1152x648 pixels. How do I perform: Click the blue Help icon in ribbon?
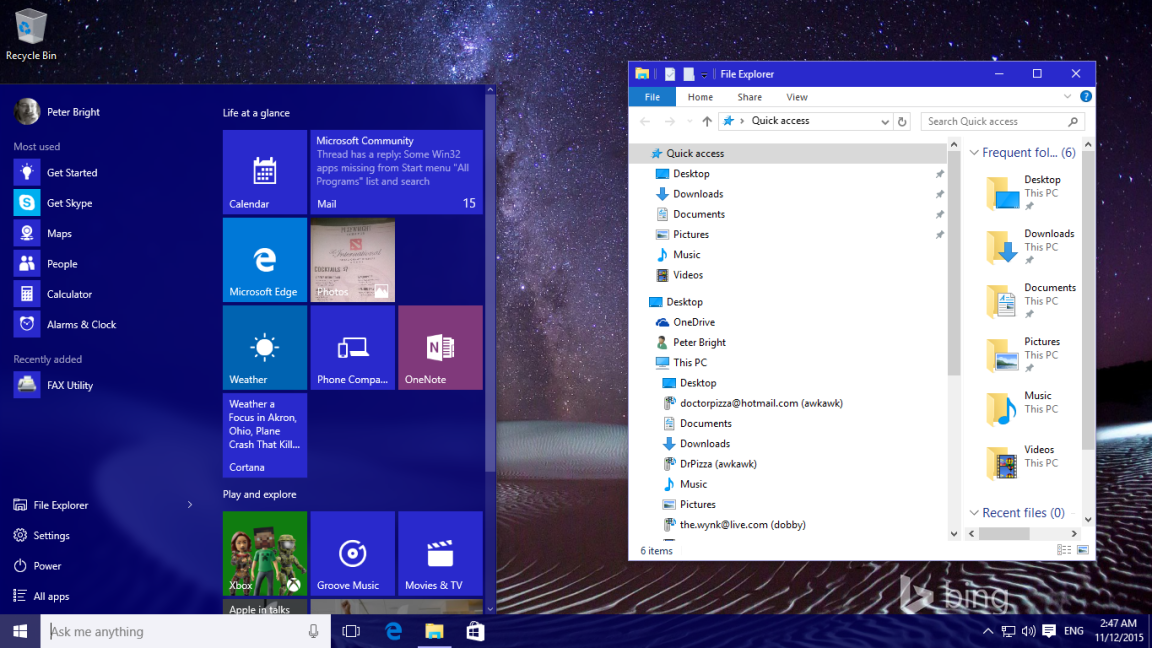click(1086, 96)
